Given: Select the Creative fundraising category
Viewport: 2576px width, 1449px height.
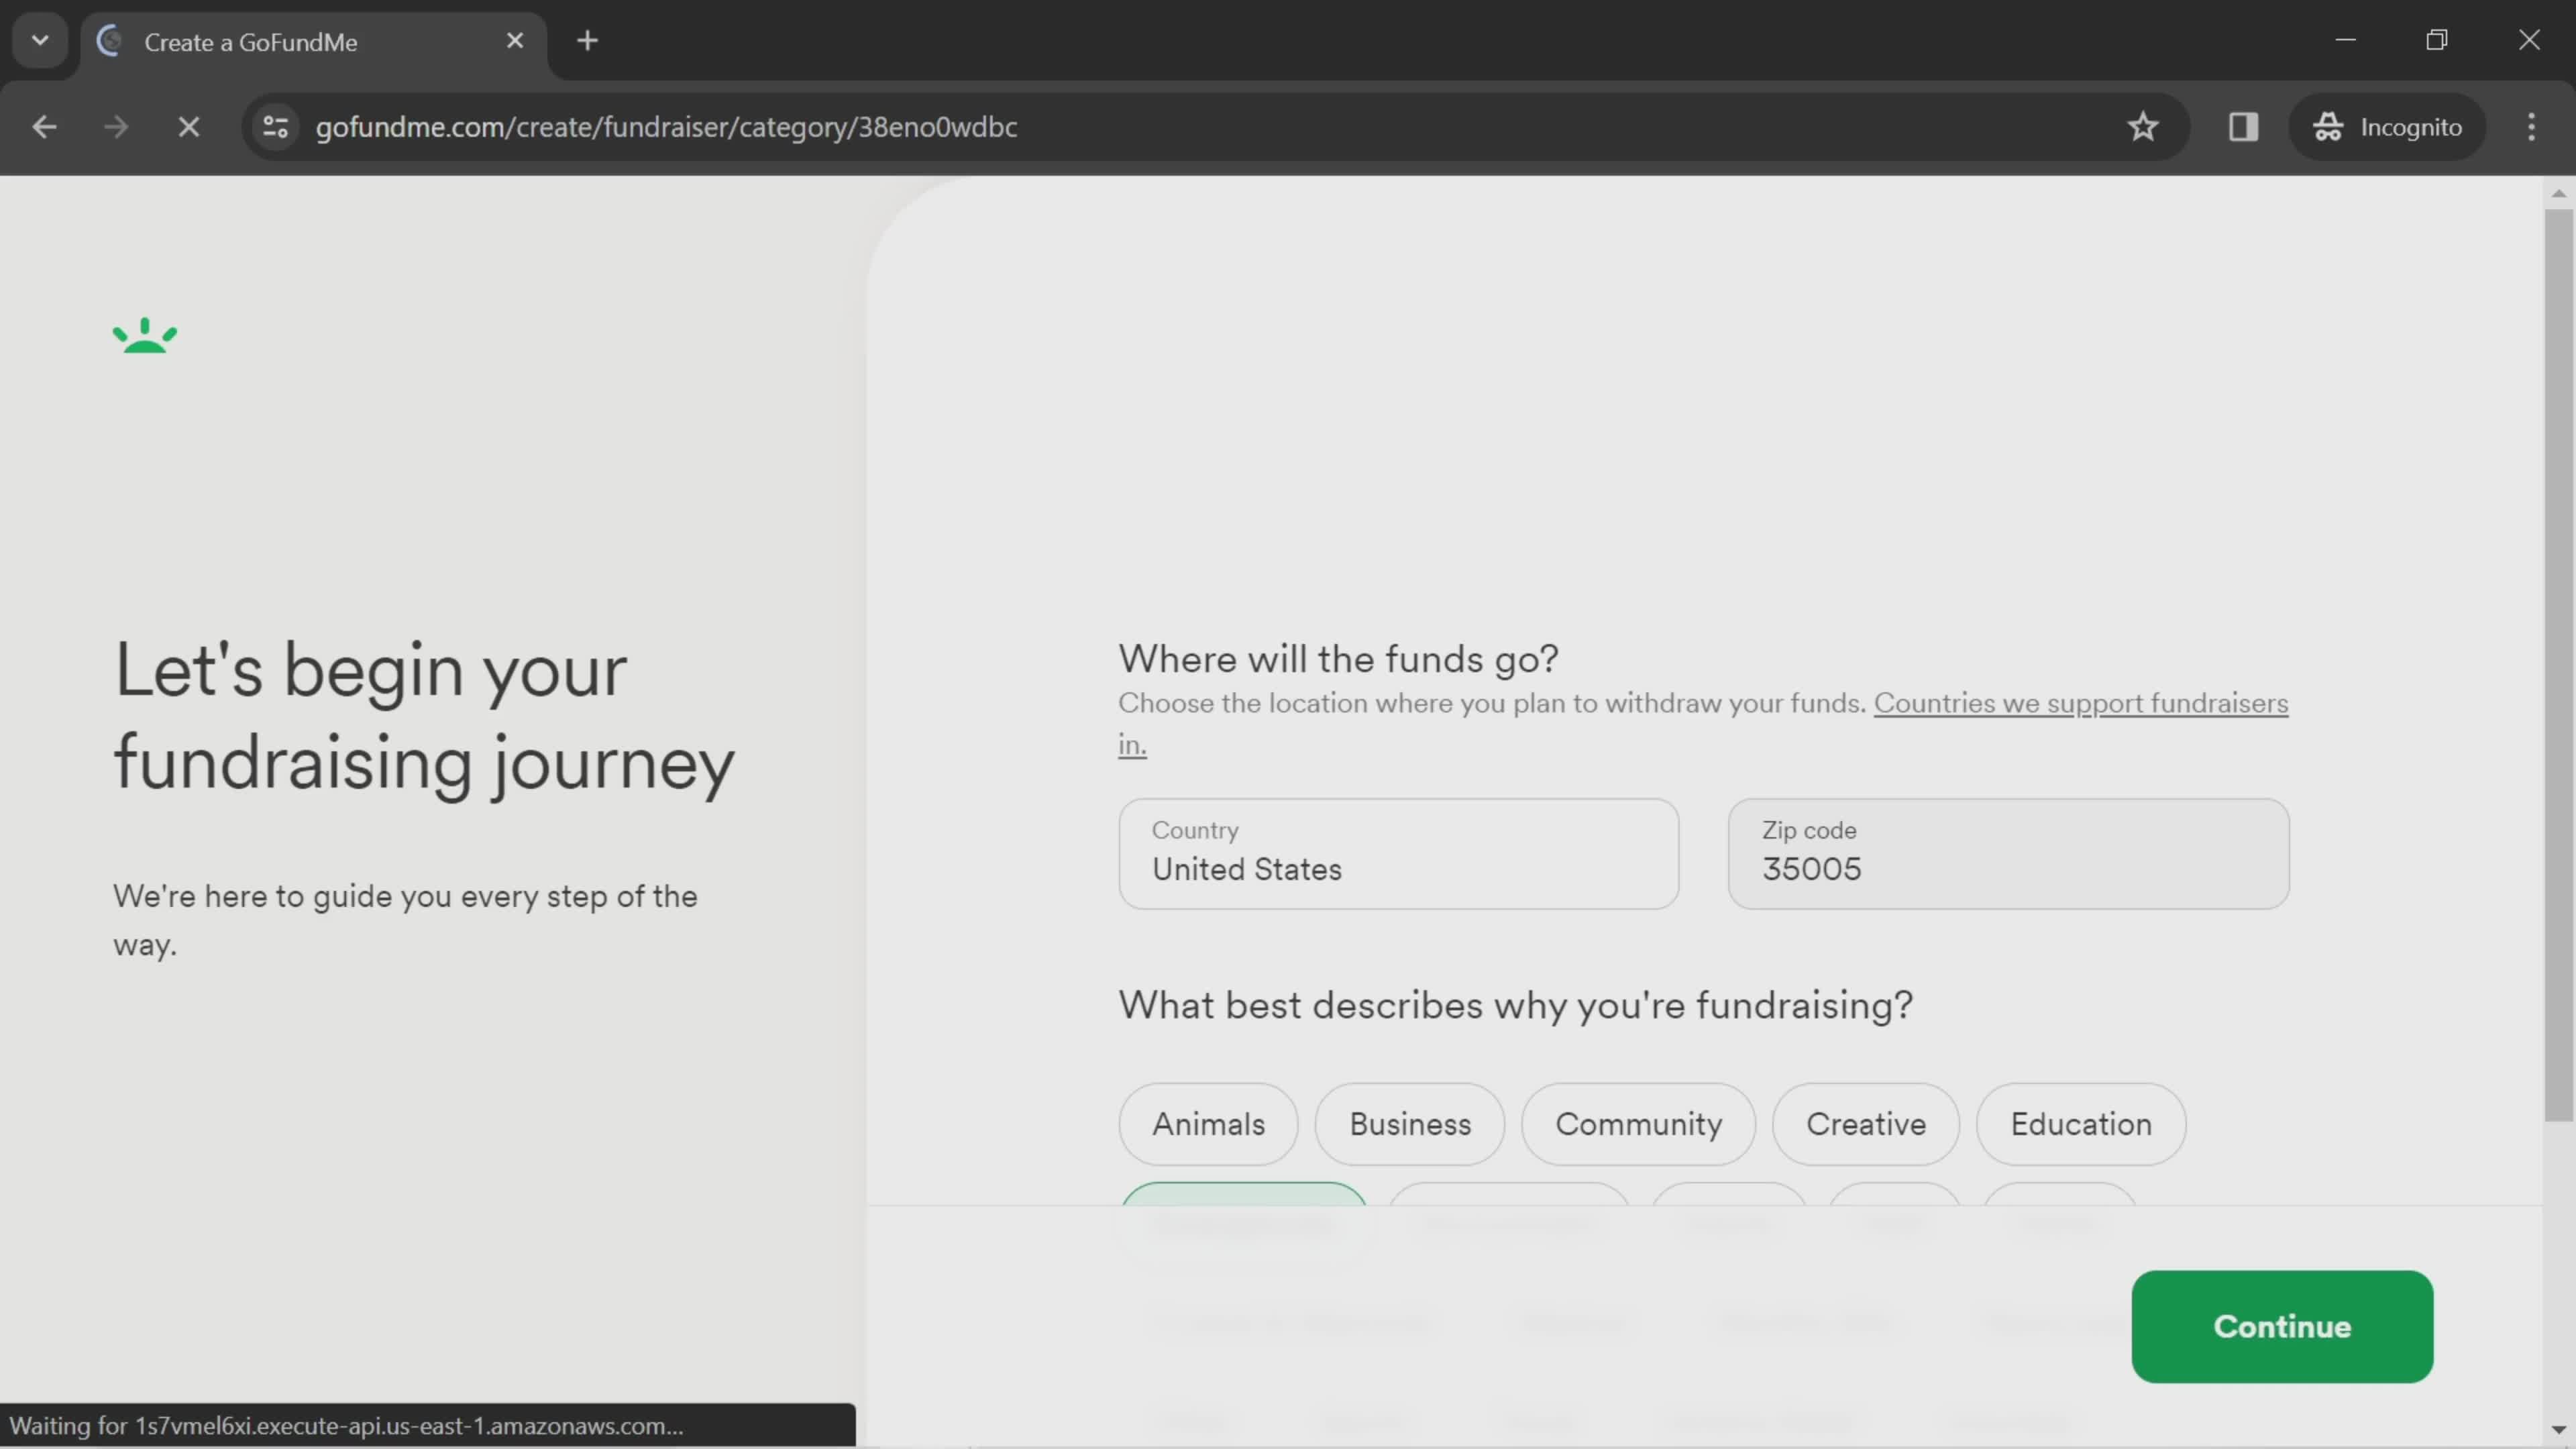Looking at the screenshot, I should [x=1865, y=1124].
